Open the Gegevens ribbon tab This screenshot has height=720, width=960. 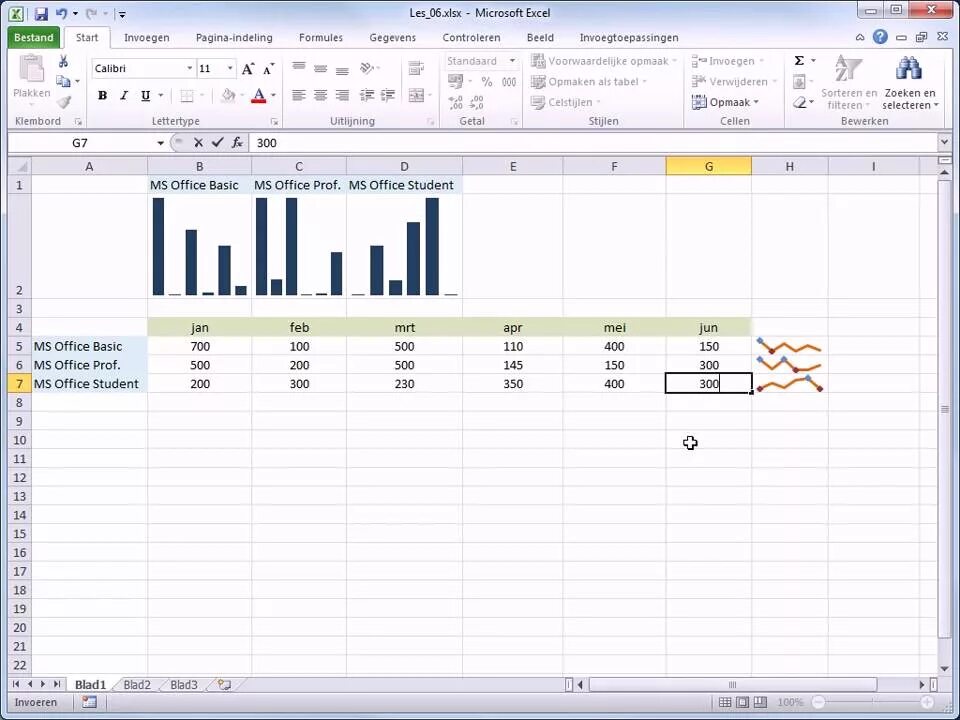coord(392,37)
